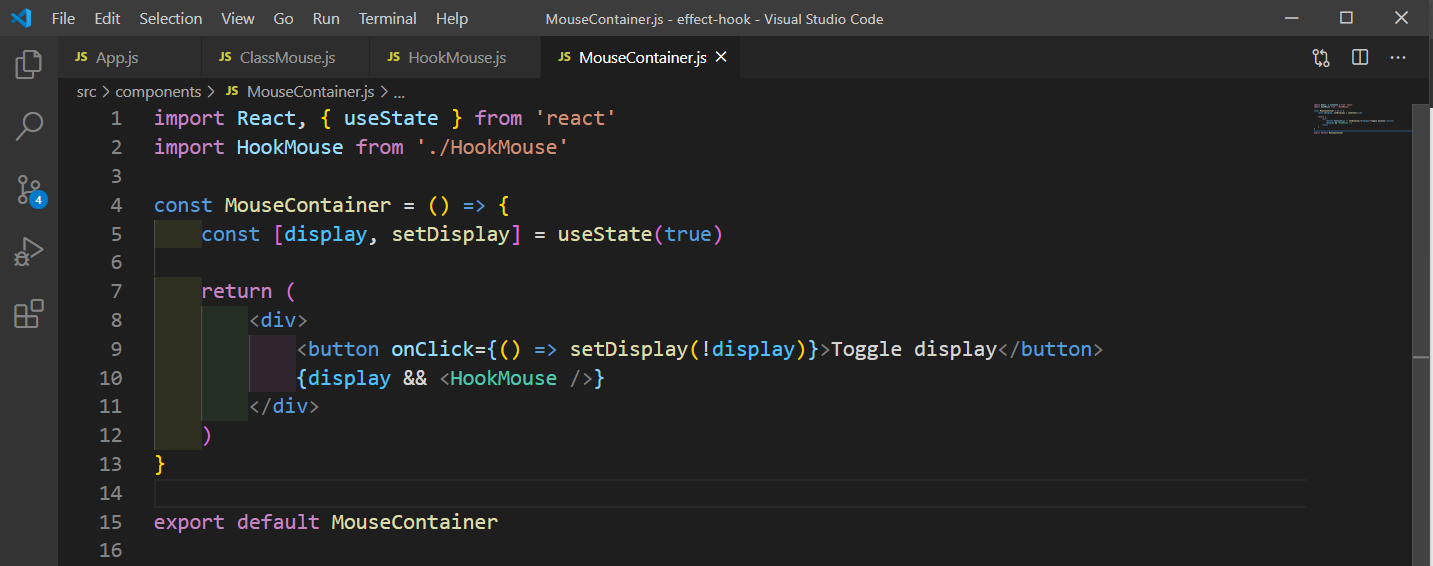Open the Help menu

tap(452, 19)
